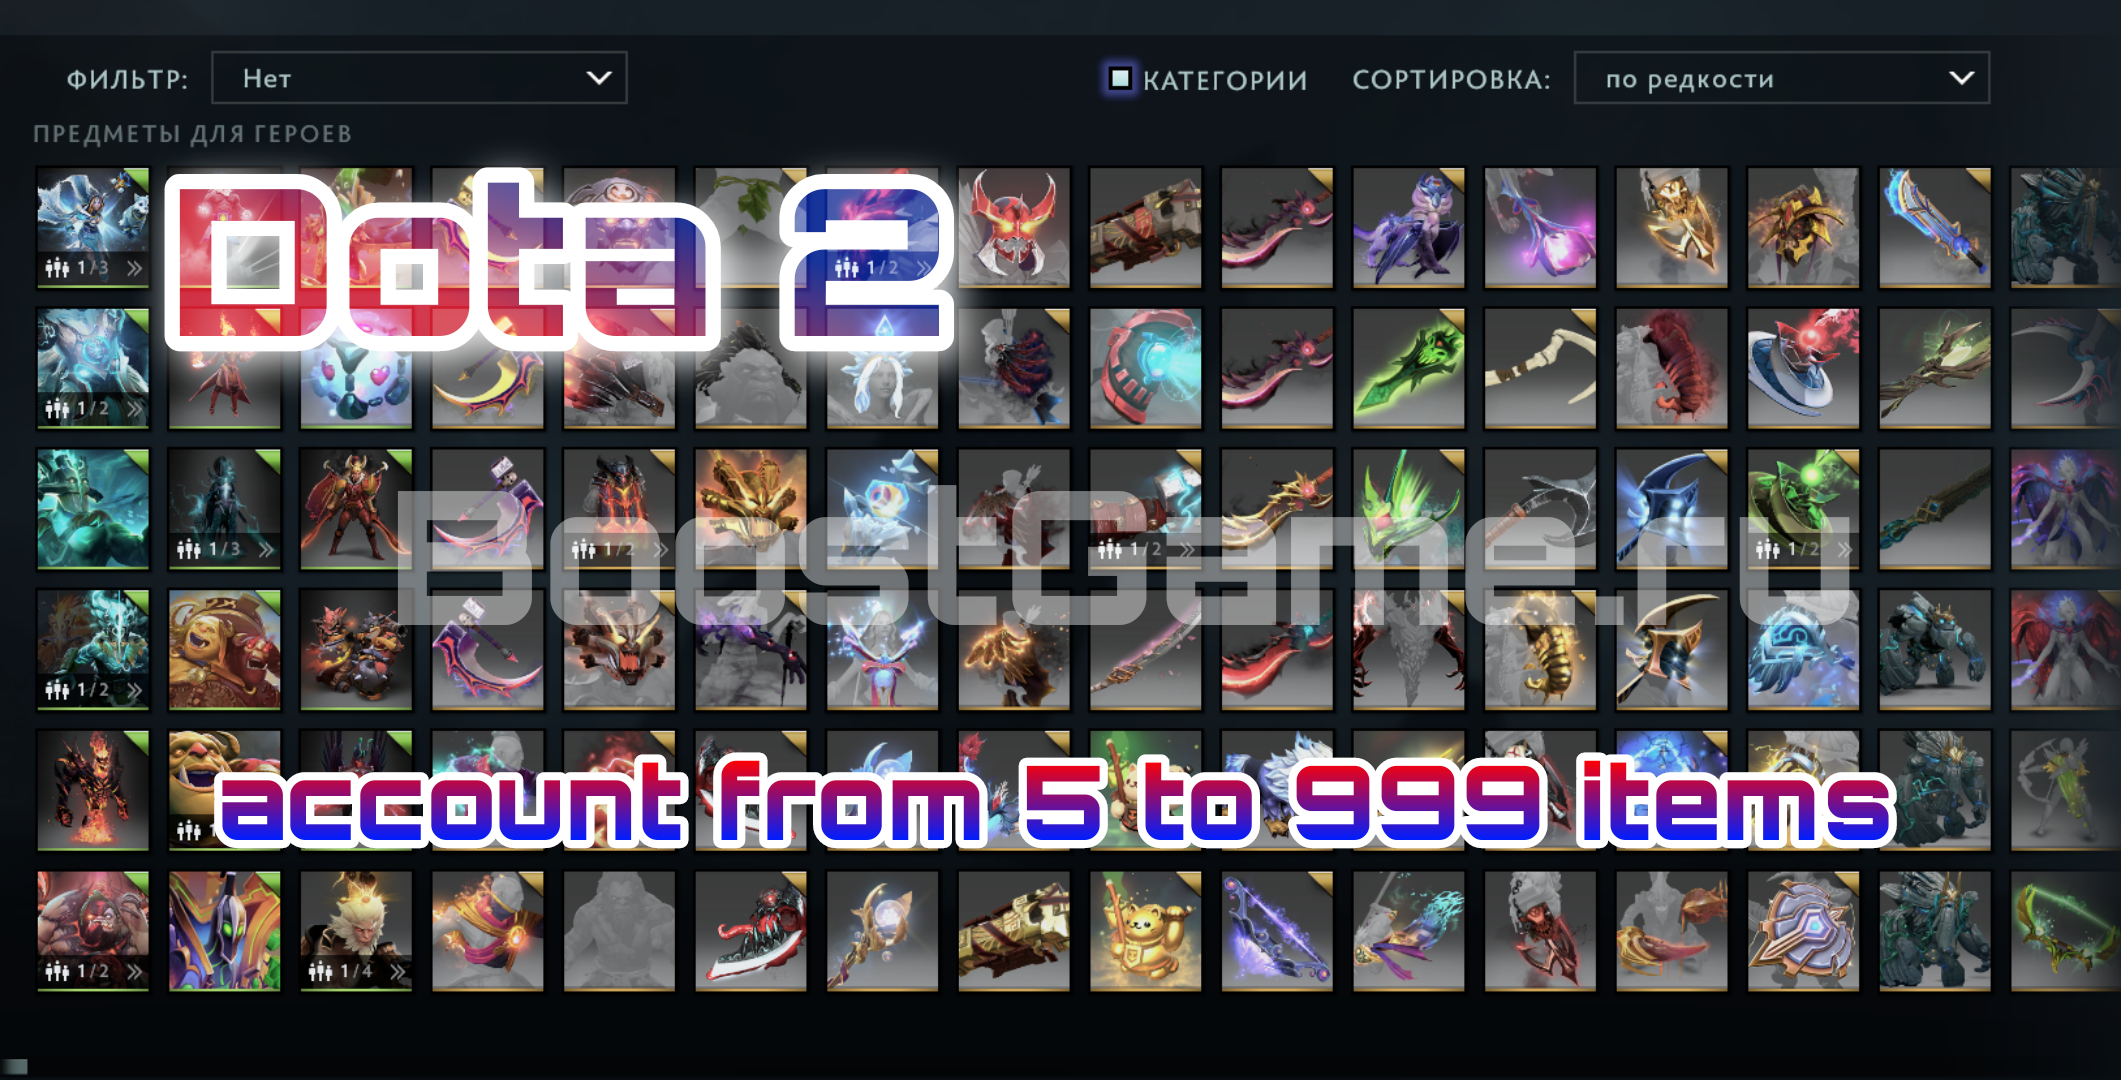Image resolution: width=2121 pixels, height=1080 pixels.
Task: Select the golden winged armor item
Action: (x=1672, y=228)
